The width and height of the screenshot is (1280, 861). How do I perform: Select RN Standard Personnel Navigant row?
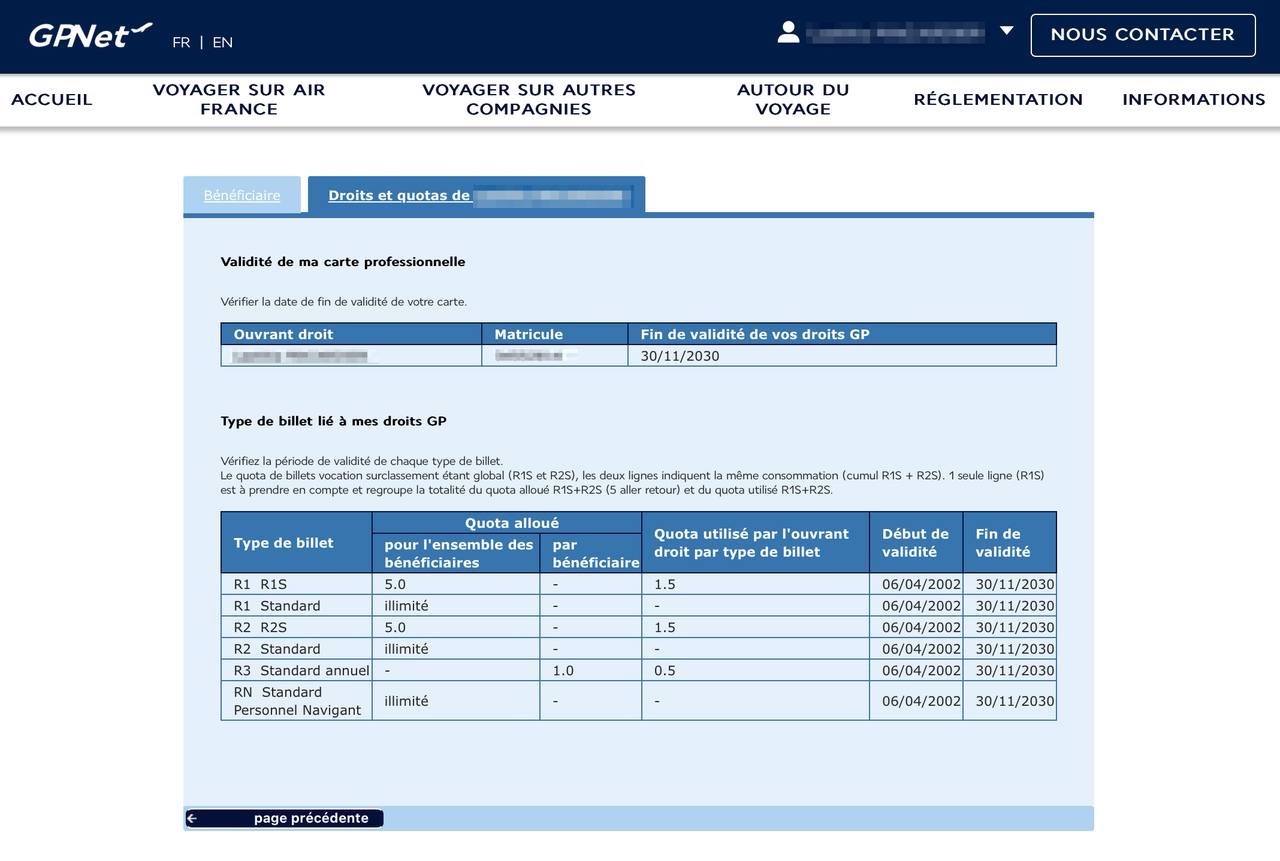point(638,701)
